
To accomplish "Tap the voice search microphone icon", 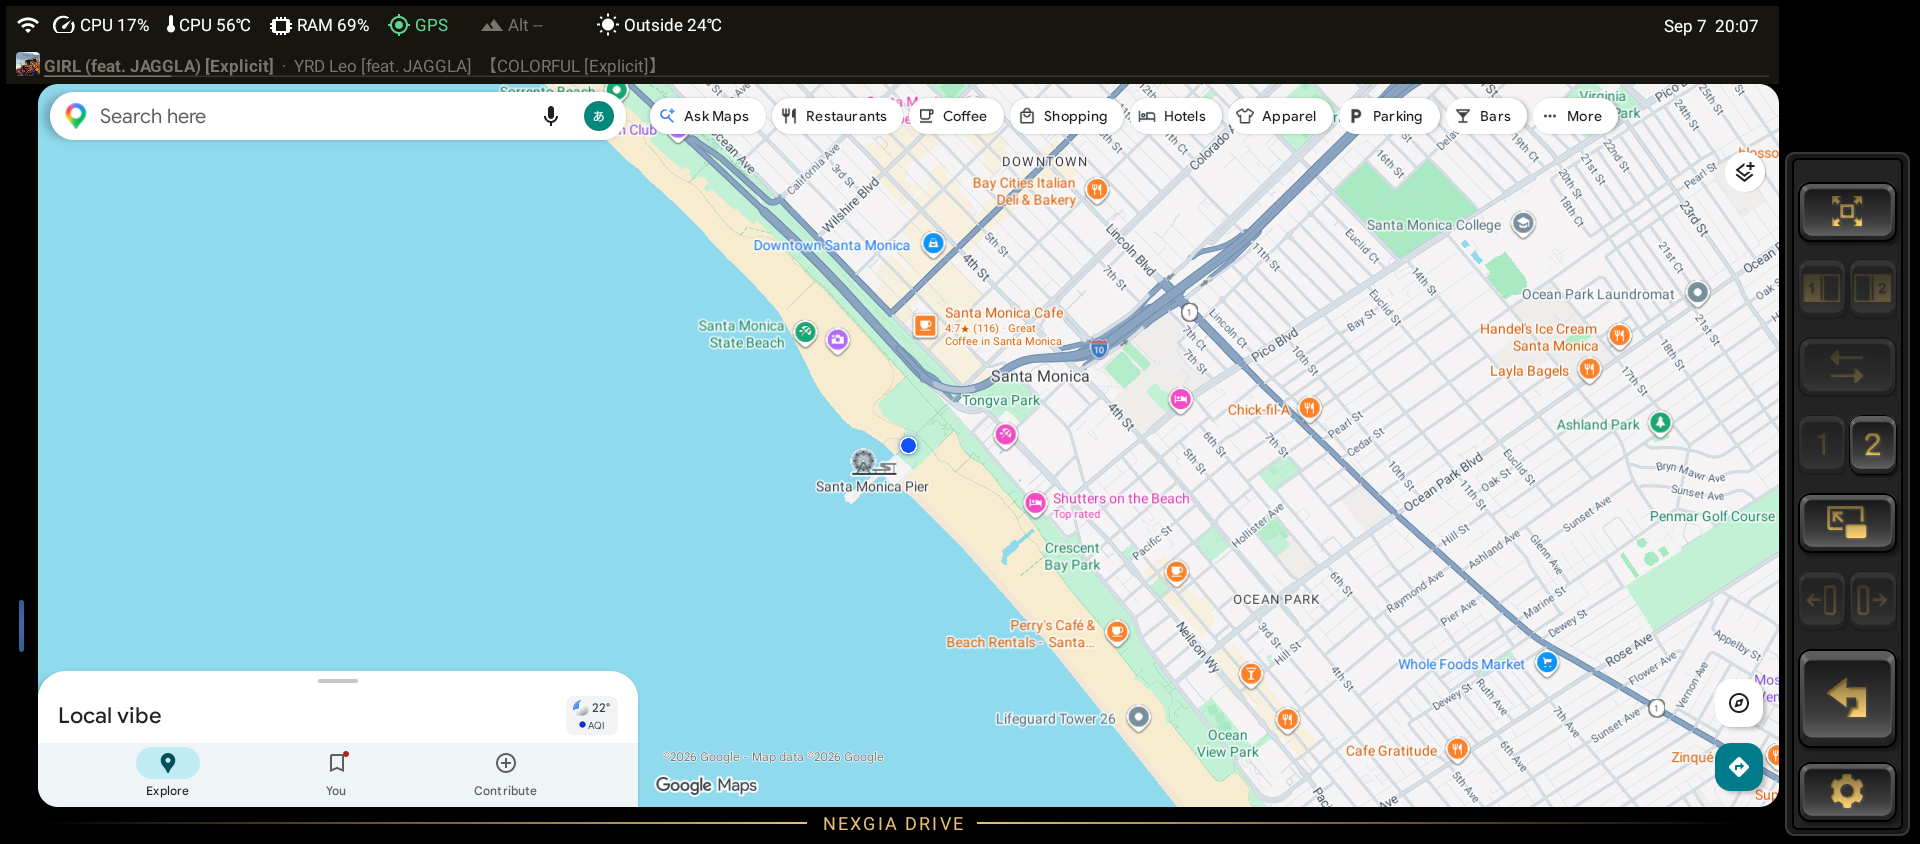I will [550, 116].
